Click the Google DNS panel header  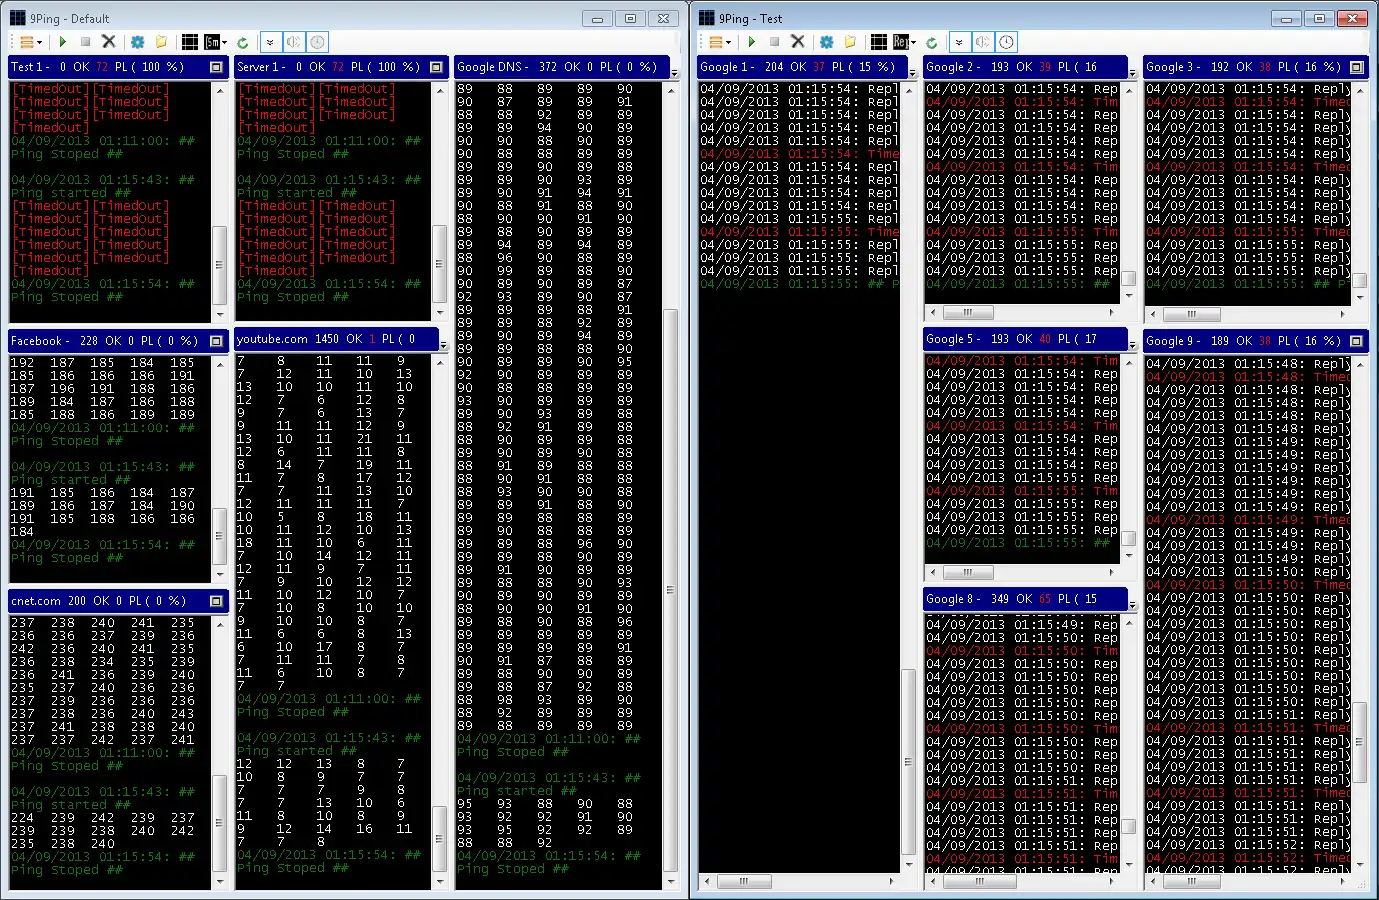point(561,67)
